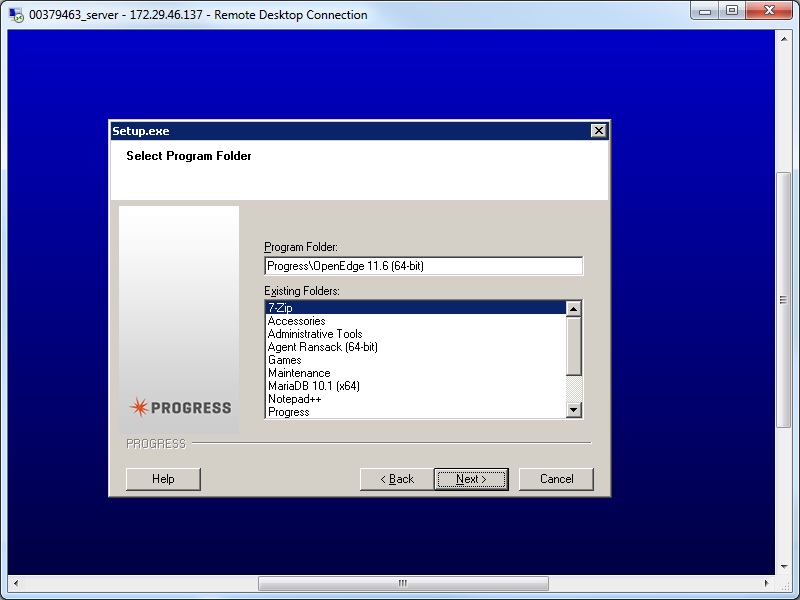The height and width of the screenshot is (600, 800).
Task: Open the Help dialog
Action: (163, 479)
